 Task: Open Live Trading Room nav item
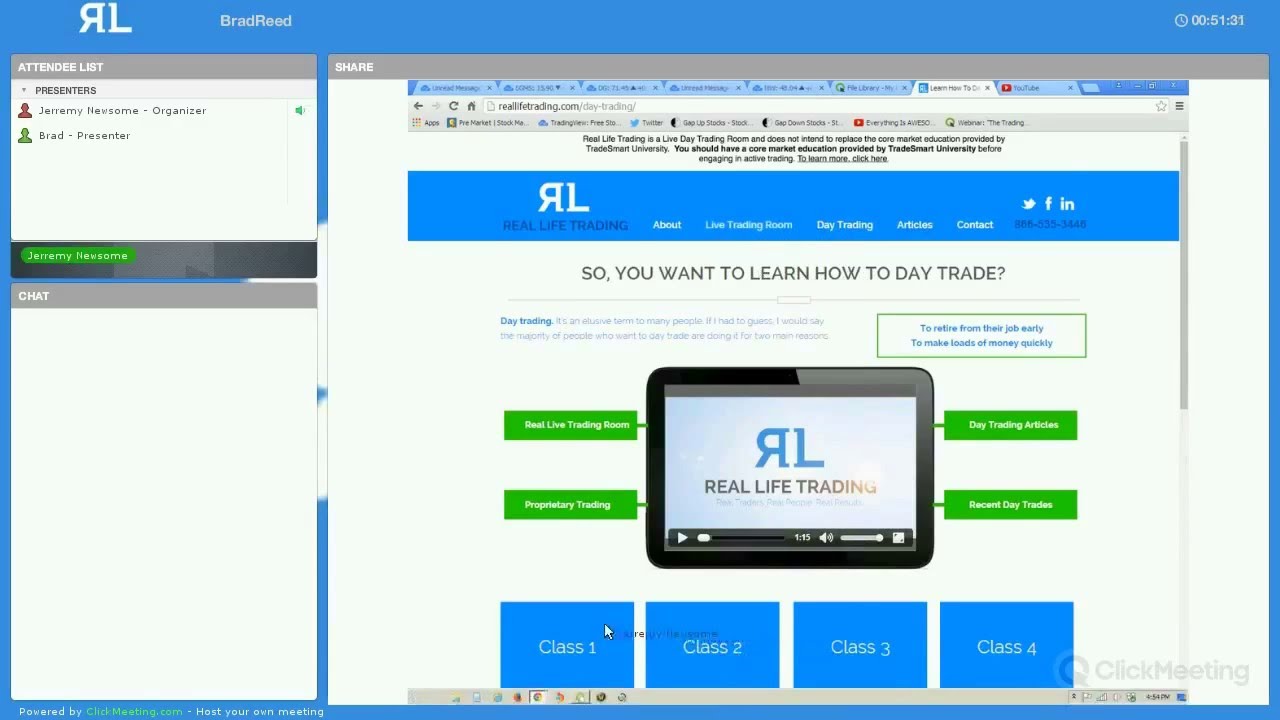coord(748,225)
